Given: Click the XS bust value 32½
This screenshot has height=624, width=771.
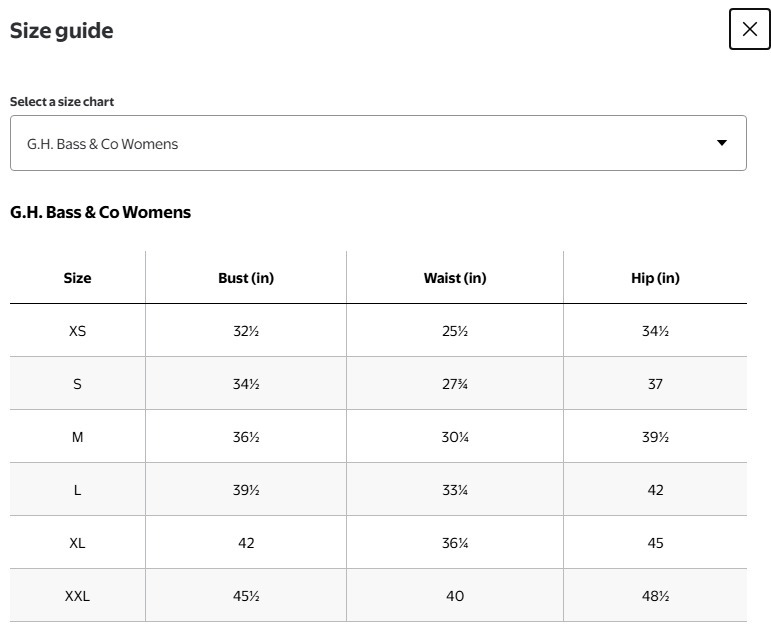Looking at the screenshot, I should (x=246, y=331).
